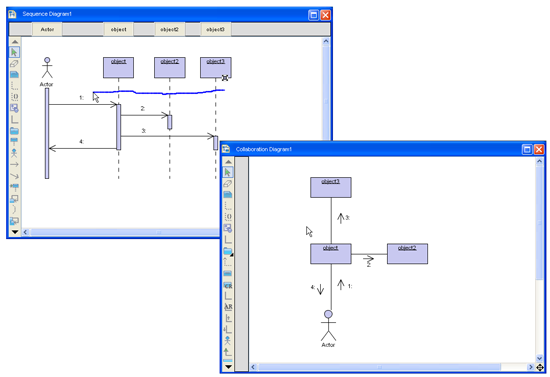Select the diagonal message arrow tool in Sequence Diagram
This screenshot has height=377, width=550.
(14, 176)
